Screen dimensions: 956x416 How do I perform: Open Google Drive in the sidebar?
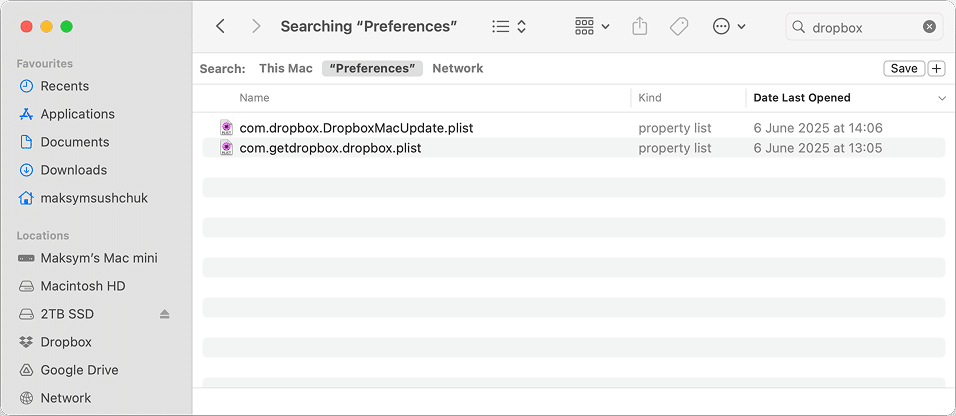tap(79, 370)
